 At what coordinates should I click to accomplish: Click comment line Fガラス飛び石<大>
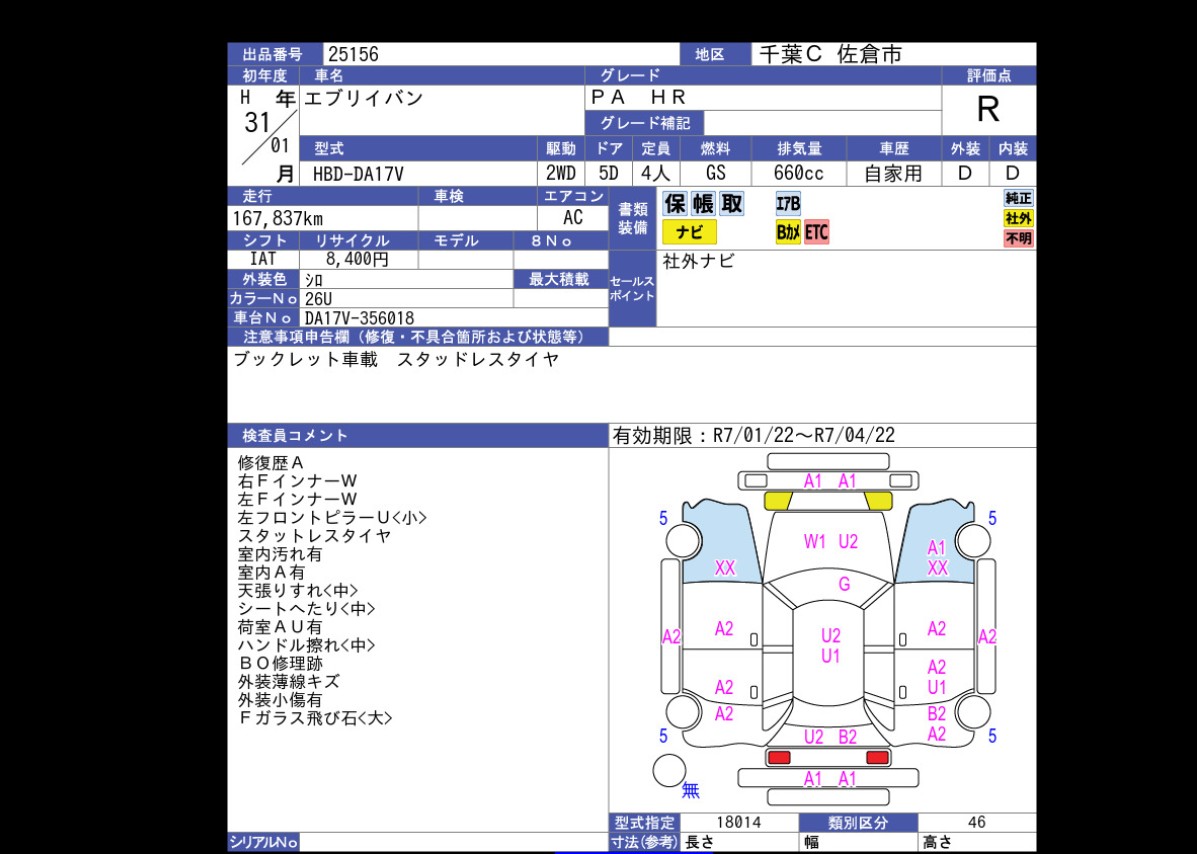tap(315, 718)
